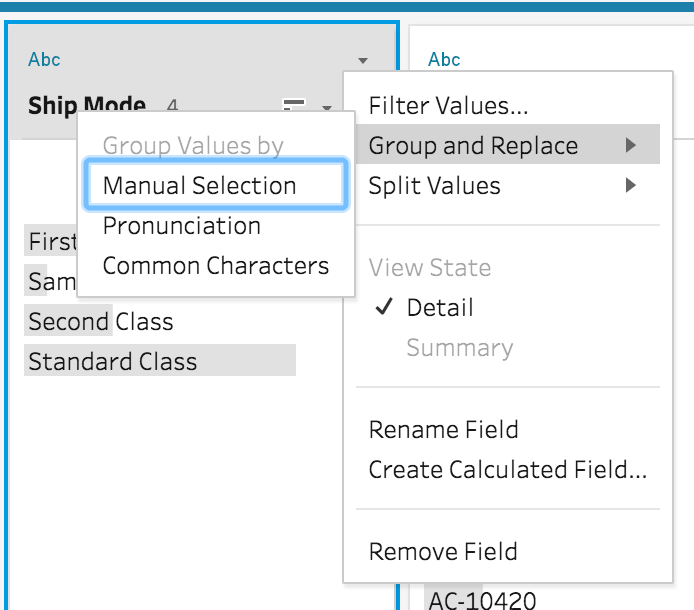The height and width of the screenshot is (610, 694).
Task: Click the Abc type icon on the adjacent field
Action: point(444,60)
